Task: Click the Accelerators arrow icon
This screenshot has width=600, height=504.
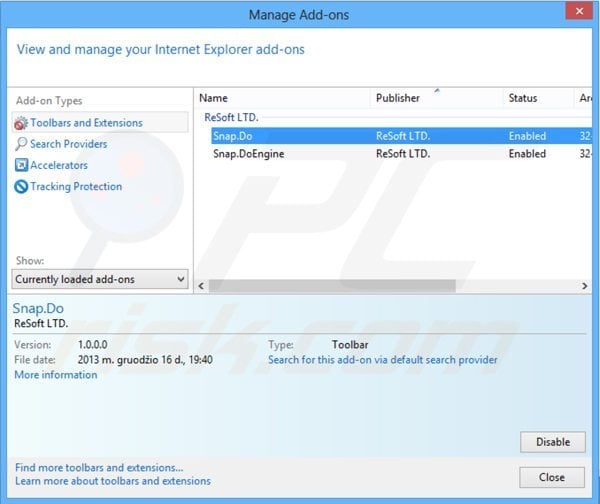Action: click(21, 165)
